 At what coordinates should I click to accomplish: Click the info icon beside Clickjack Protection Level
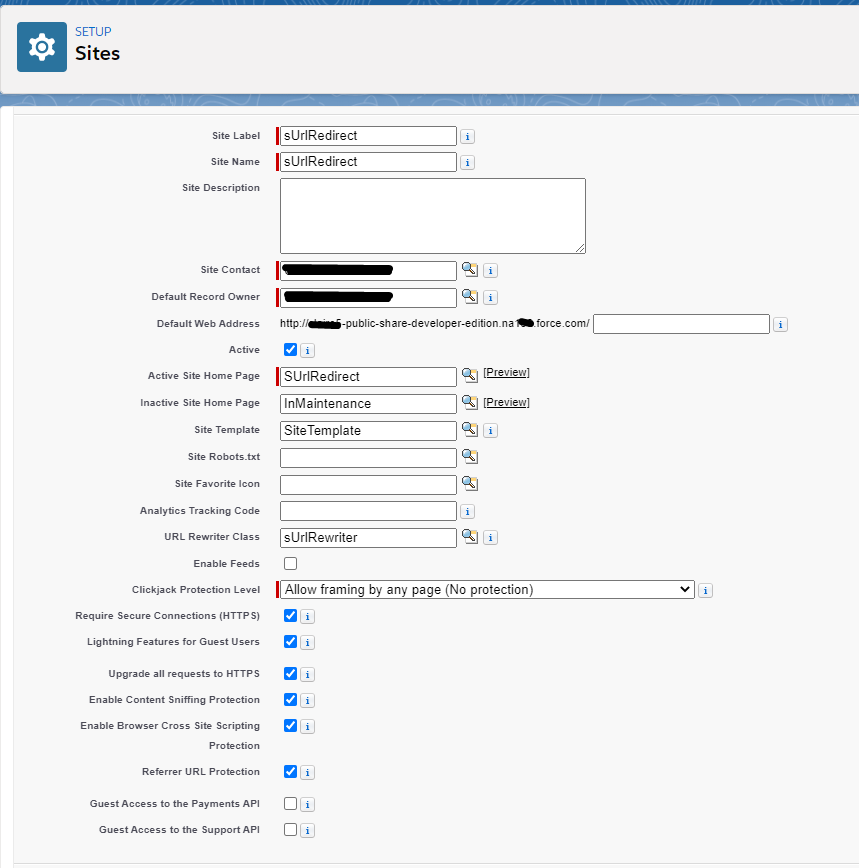pos(705,590)
